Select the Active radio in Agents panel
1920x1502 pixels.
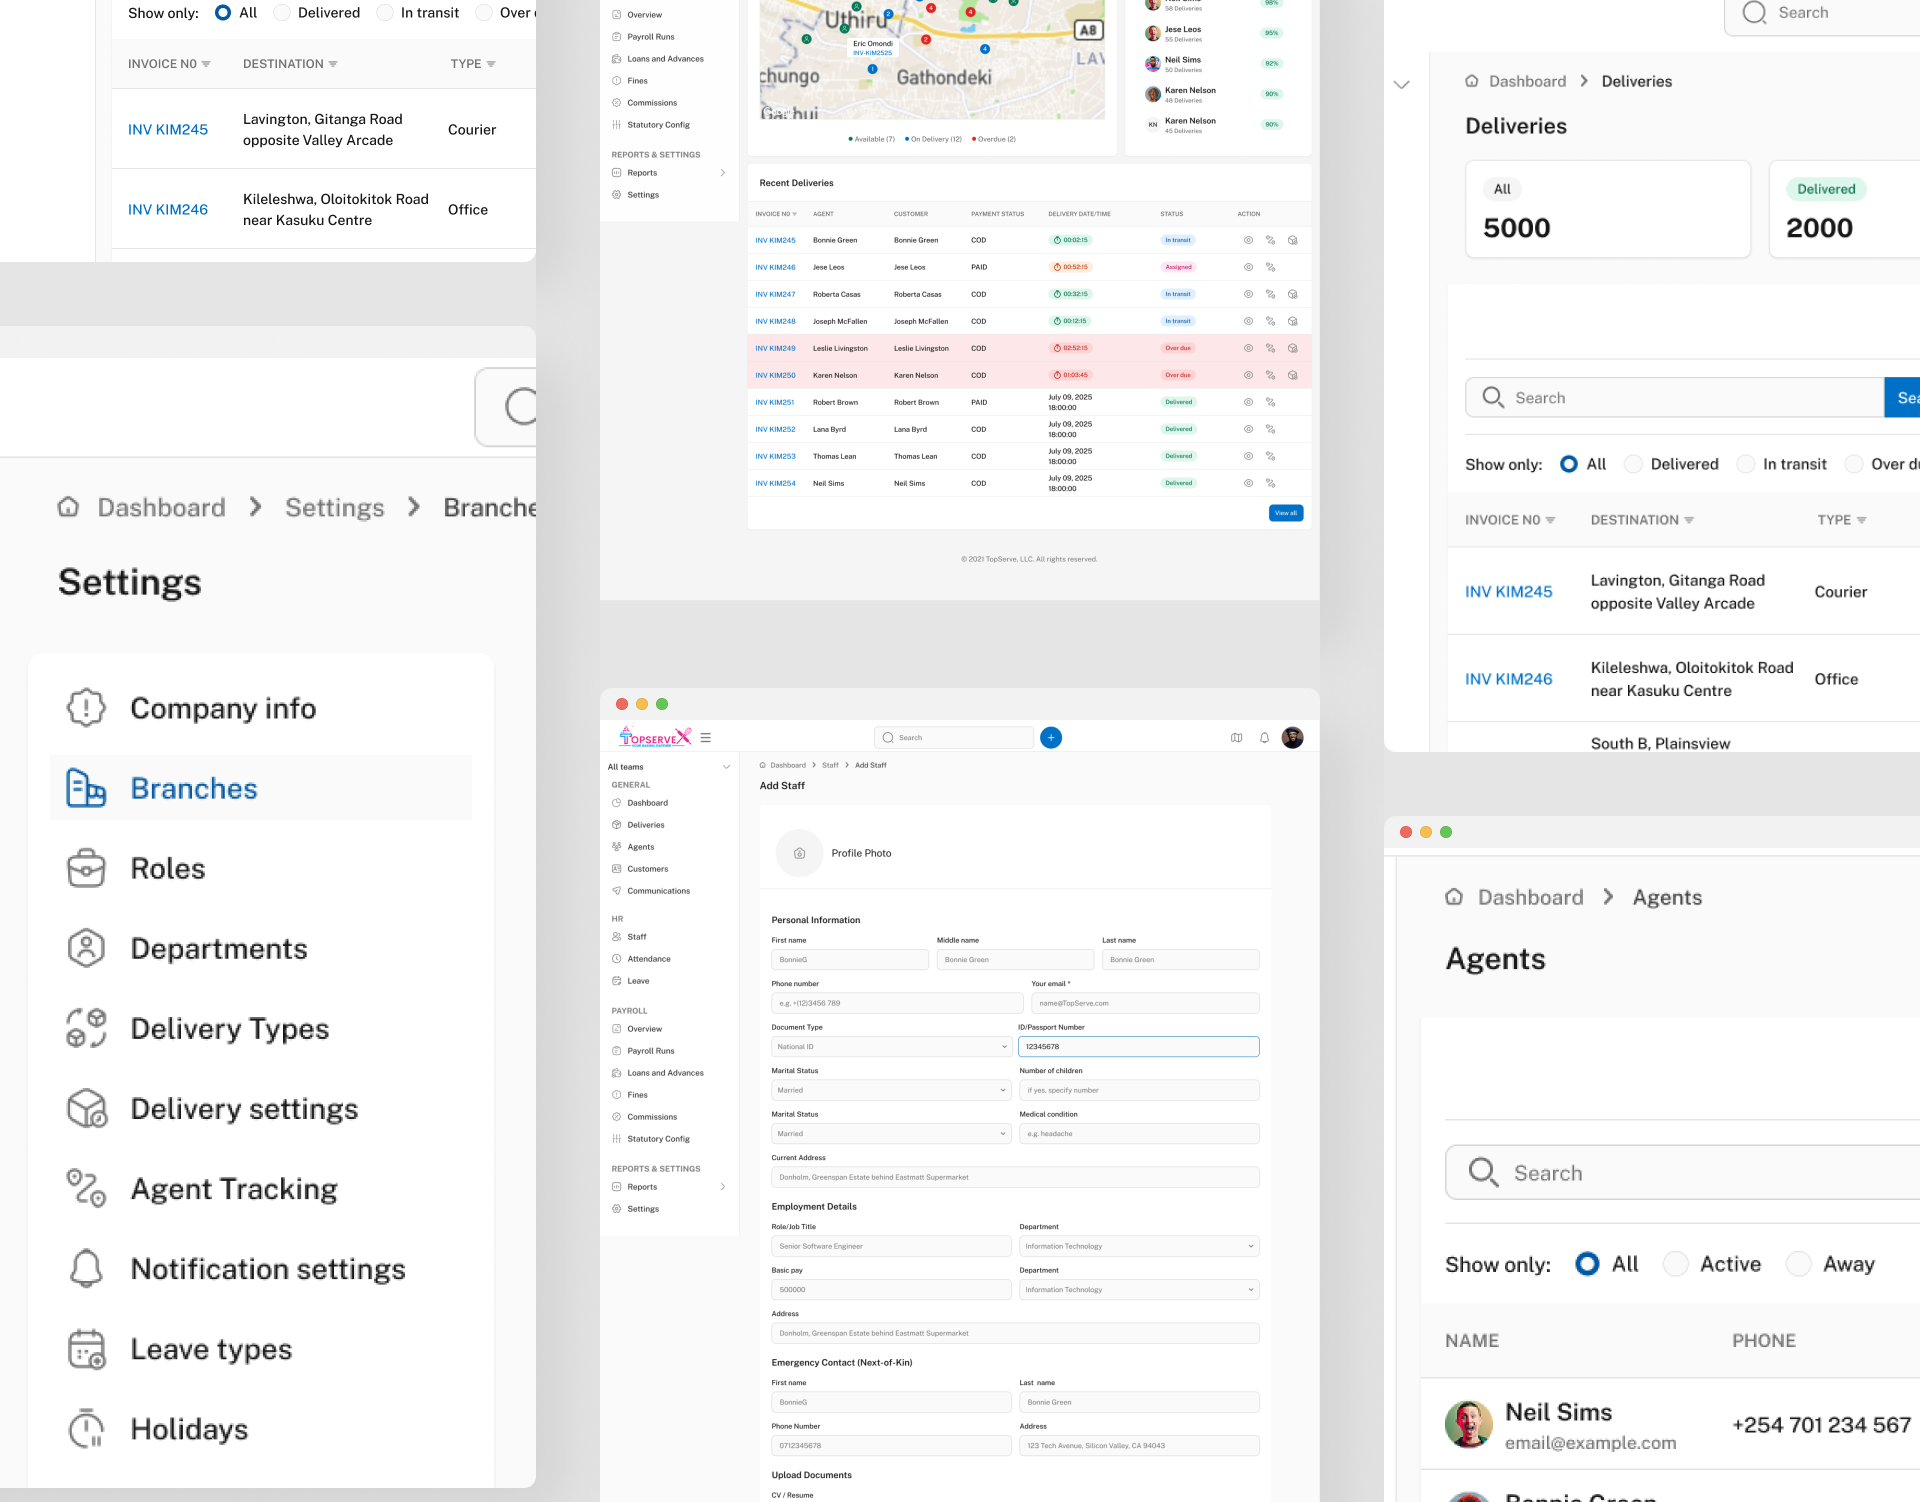coord(1676,1264)
